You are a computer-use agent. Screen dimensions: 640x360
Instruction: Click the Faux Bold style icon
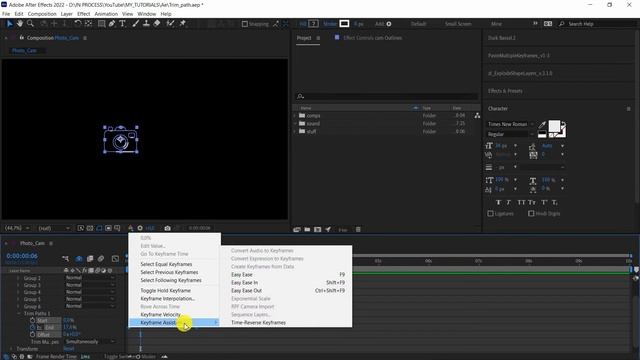498,202
